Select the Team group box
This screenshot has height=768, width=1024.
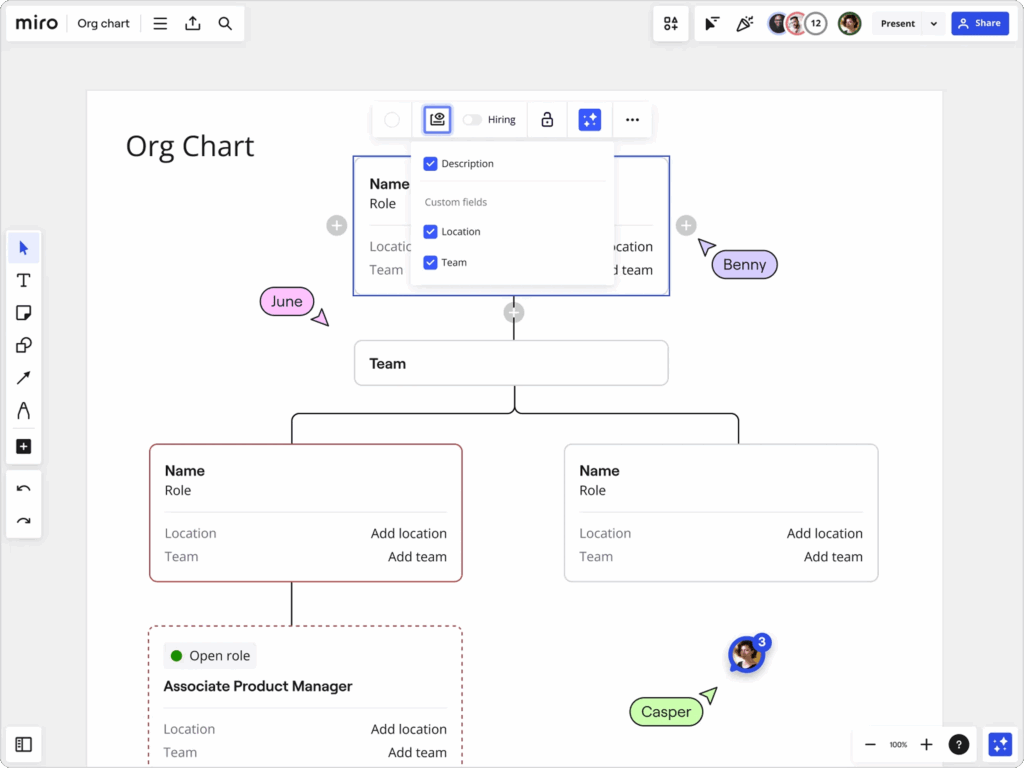coord(511,363)
